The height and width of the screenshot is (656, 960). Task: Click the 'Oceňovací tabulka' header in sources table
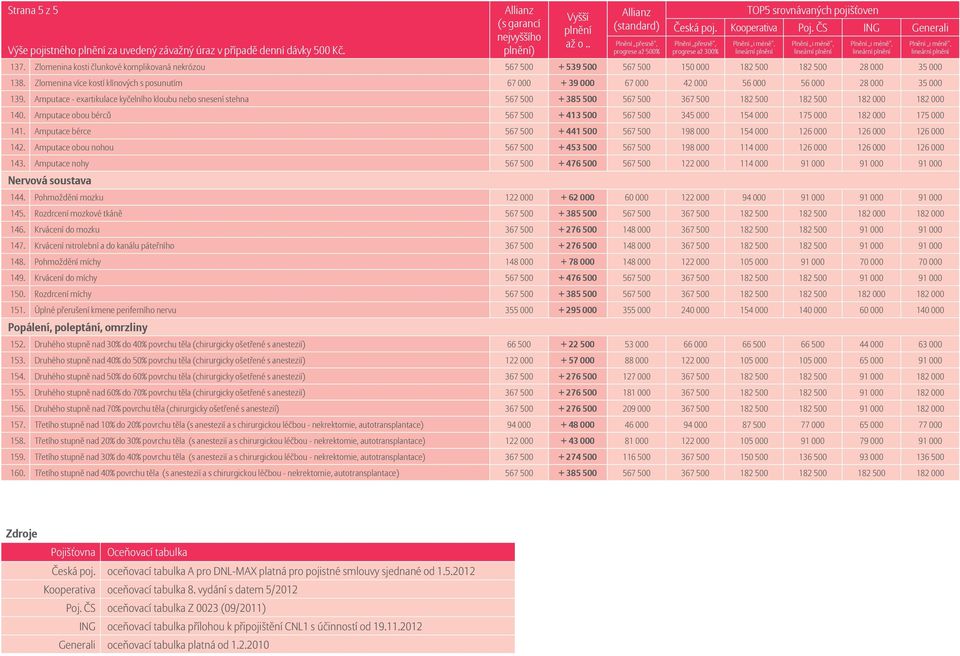(x=147, y=552)
